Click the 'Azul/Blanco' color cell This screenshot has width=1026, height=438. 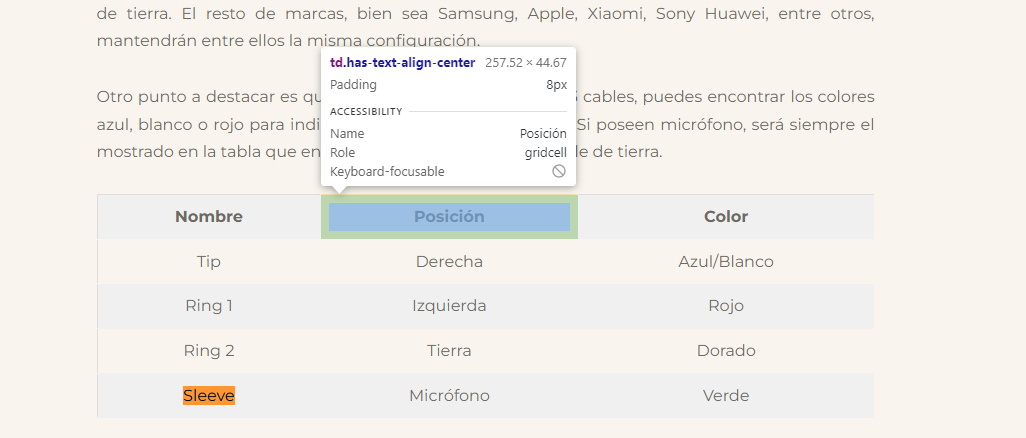(x=726, y=262)
